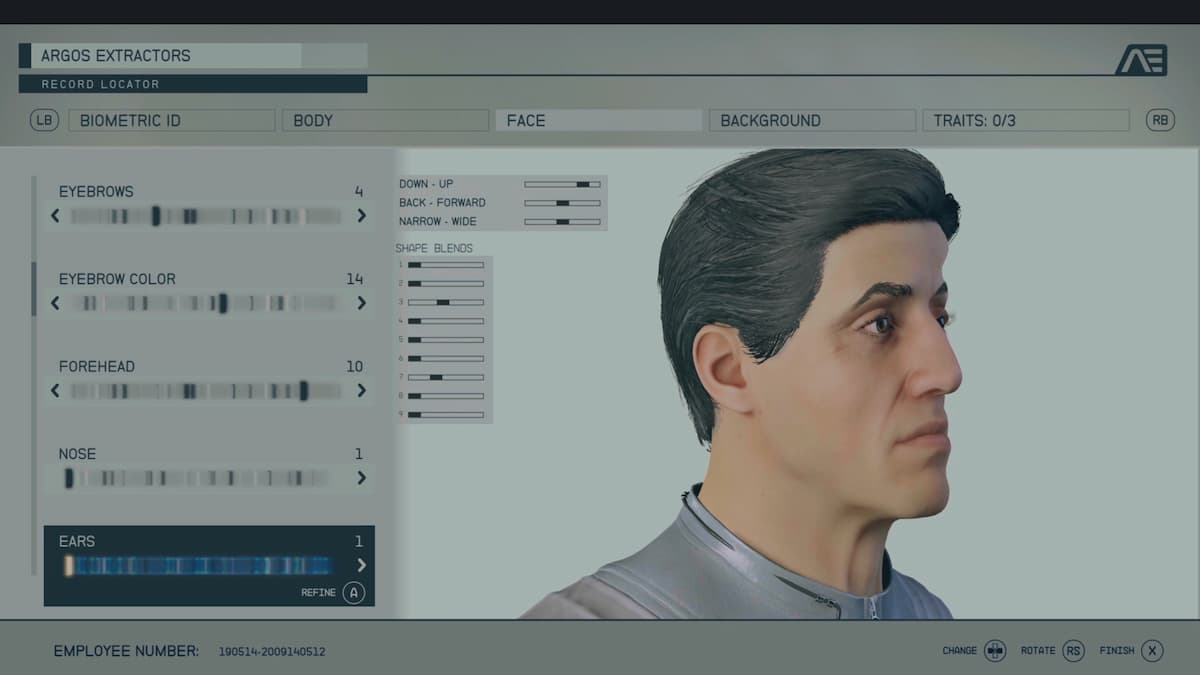
Task: Click the RS icon next to Rotate
Action: point(1073,650)
